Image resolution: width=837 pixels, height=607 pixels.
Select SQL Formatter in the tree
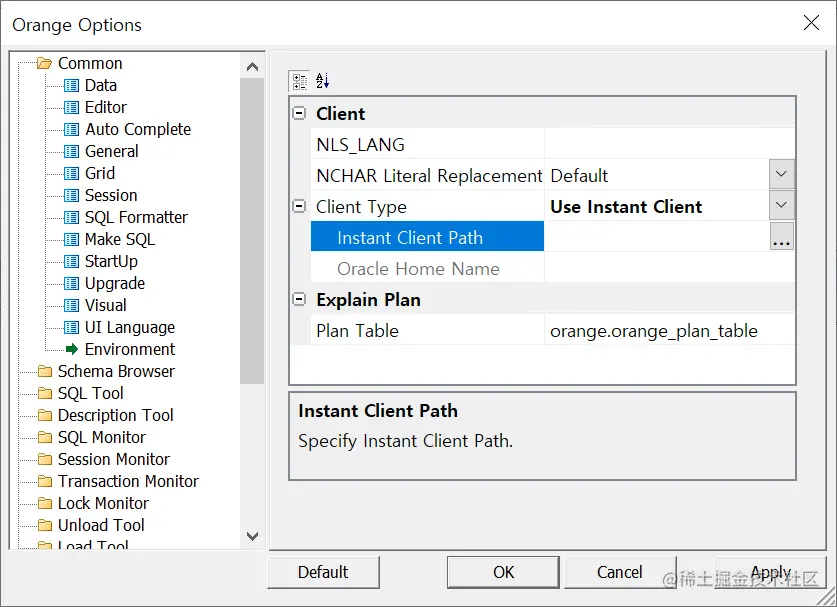(136, 217)
